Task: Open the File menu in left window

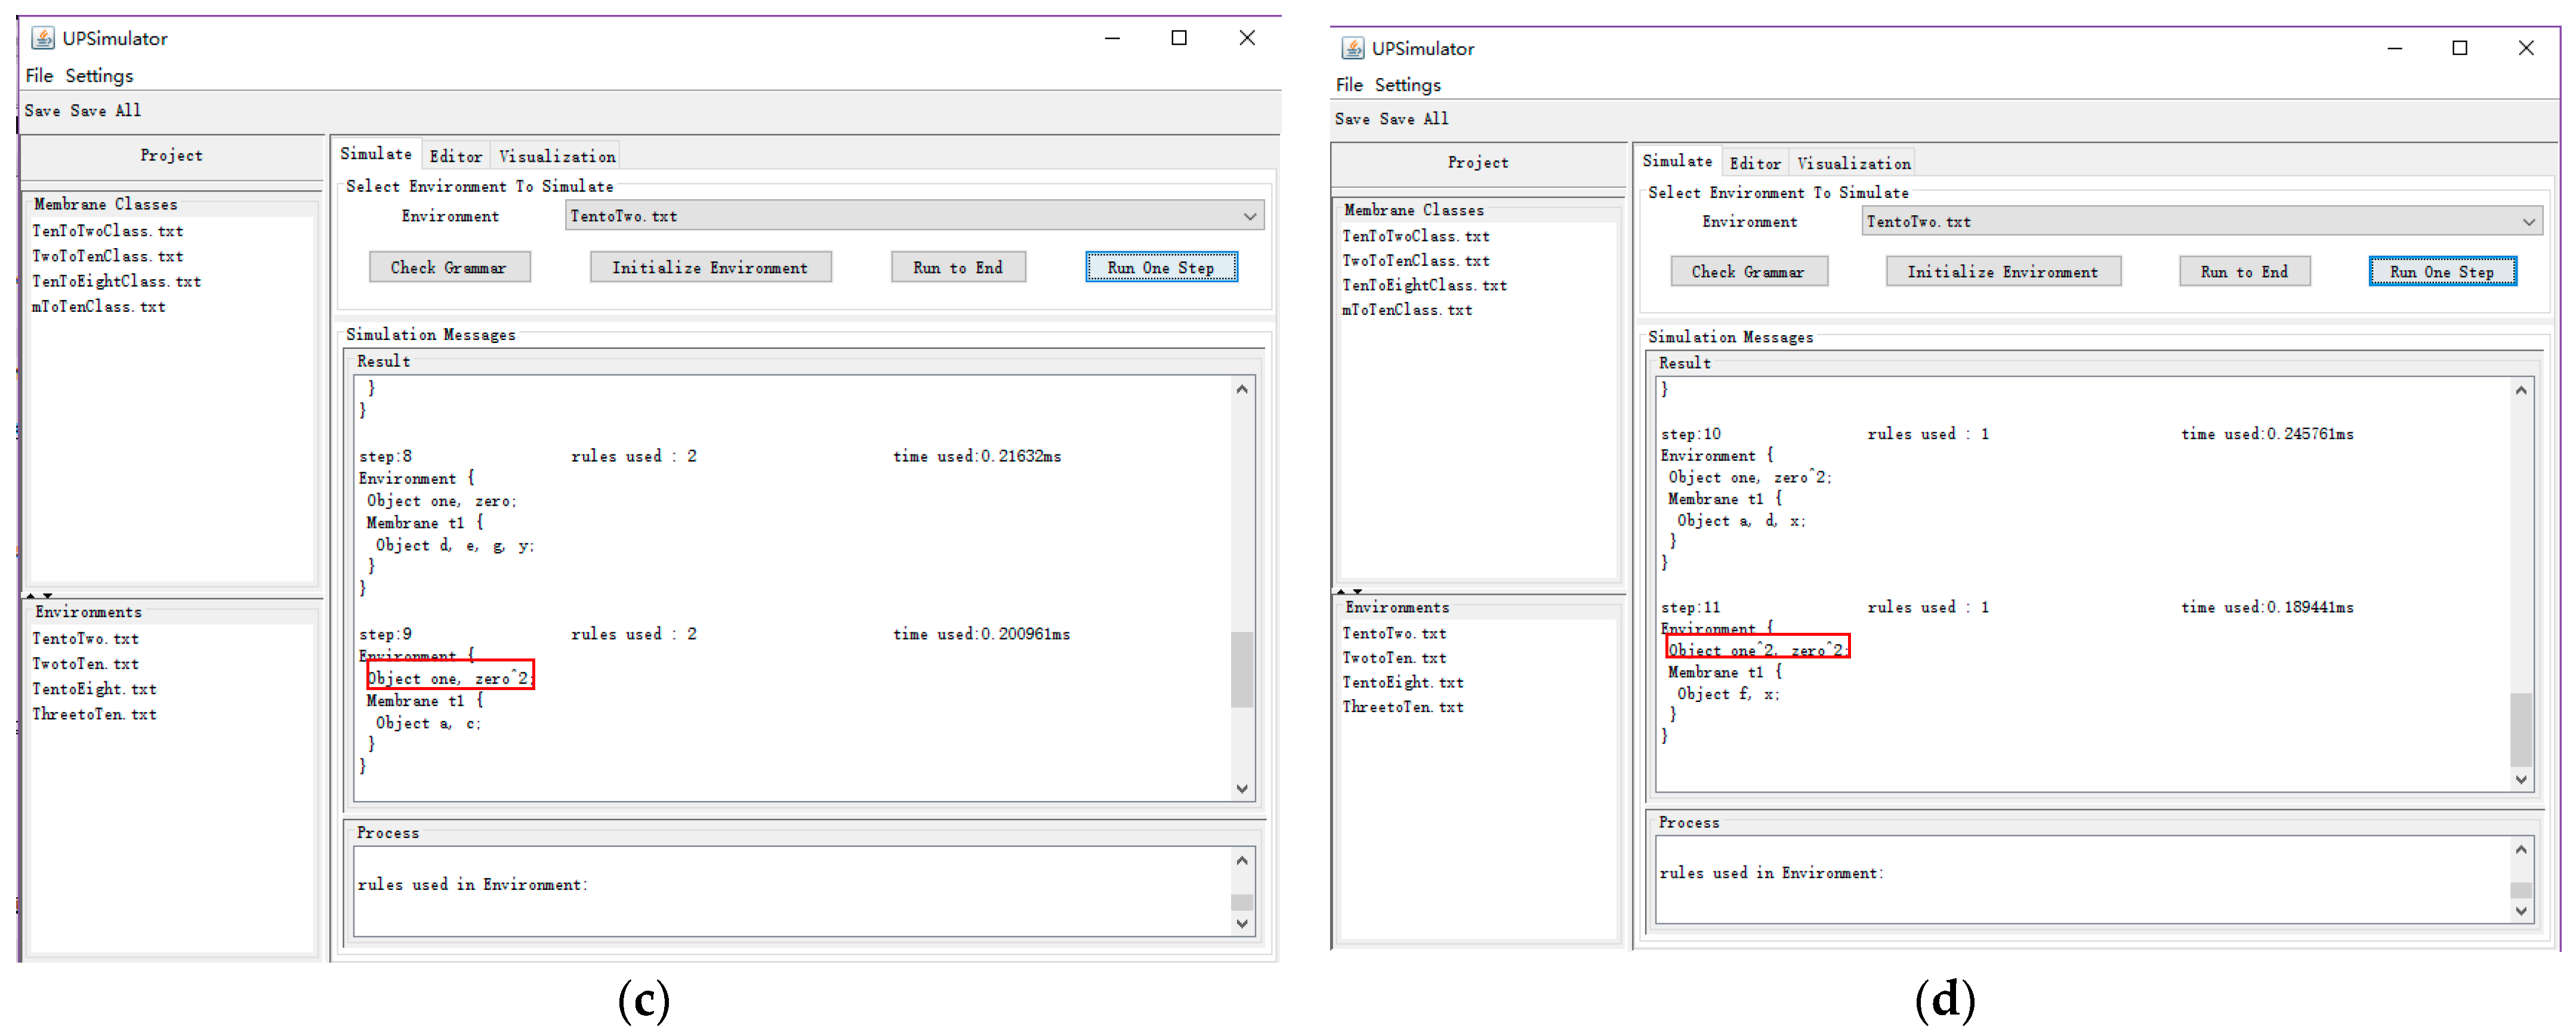Action: 39,76
